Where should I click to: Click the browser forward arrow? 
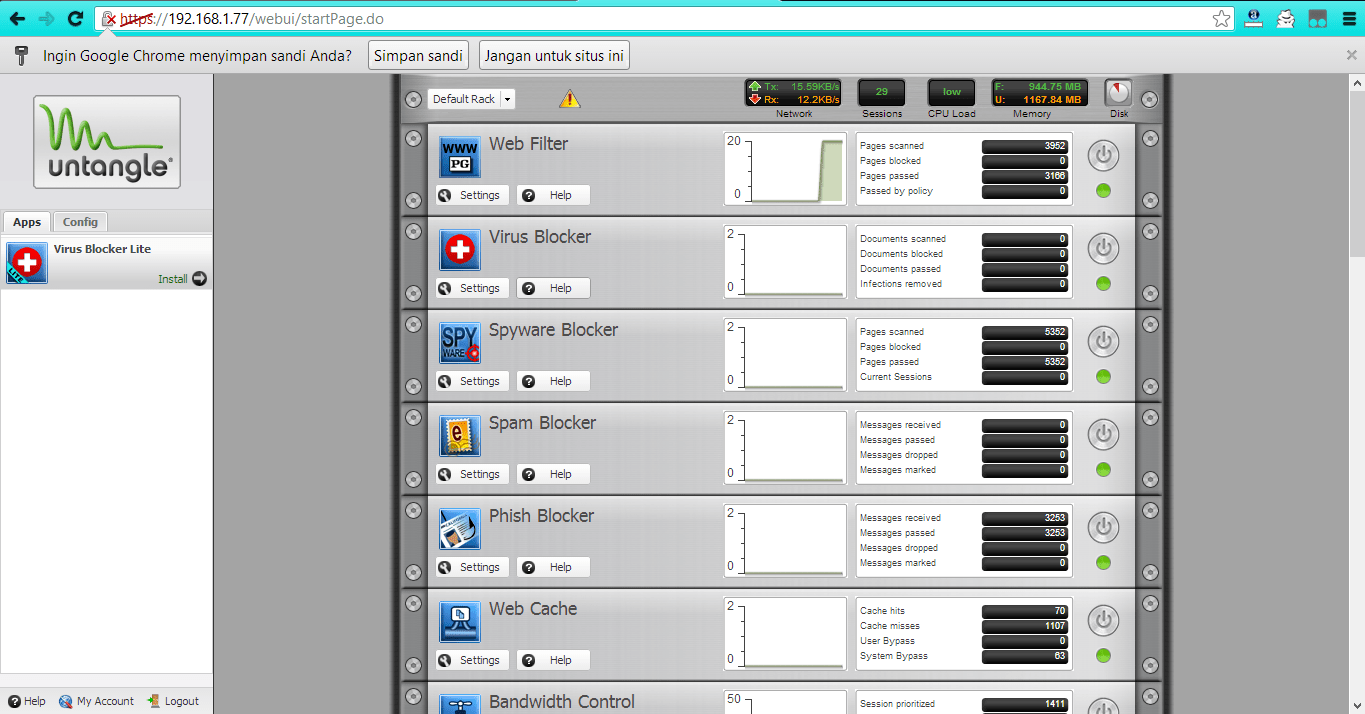pos(46,18)
